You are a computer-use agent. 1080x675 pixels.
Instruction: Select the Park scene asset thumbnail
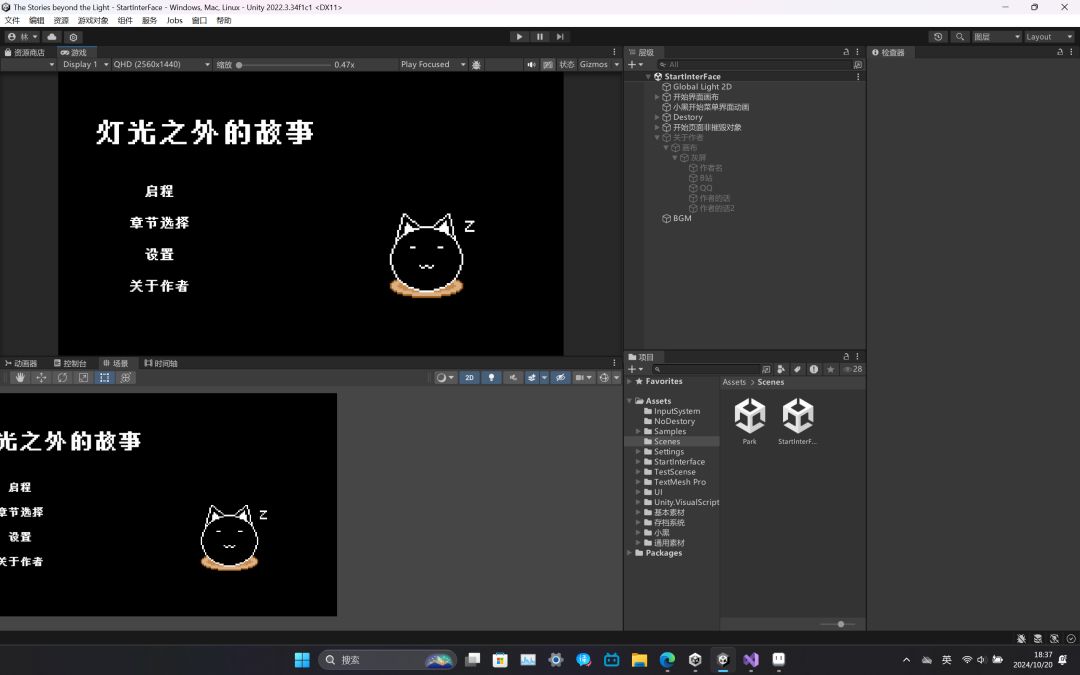[x=749, y=421]
